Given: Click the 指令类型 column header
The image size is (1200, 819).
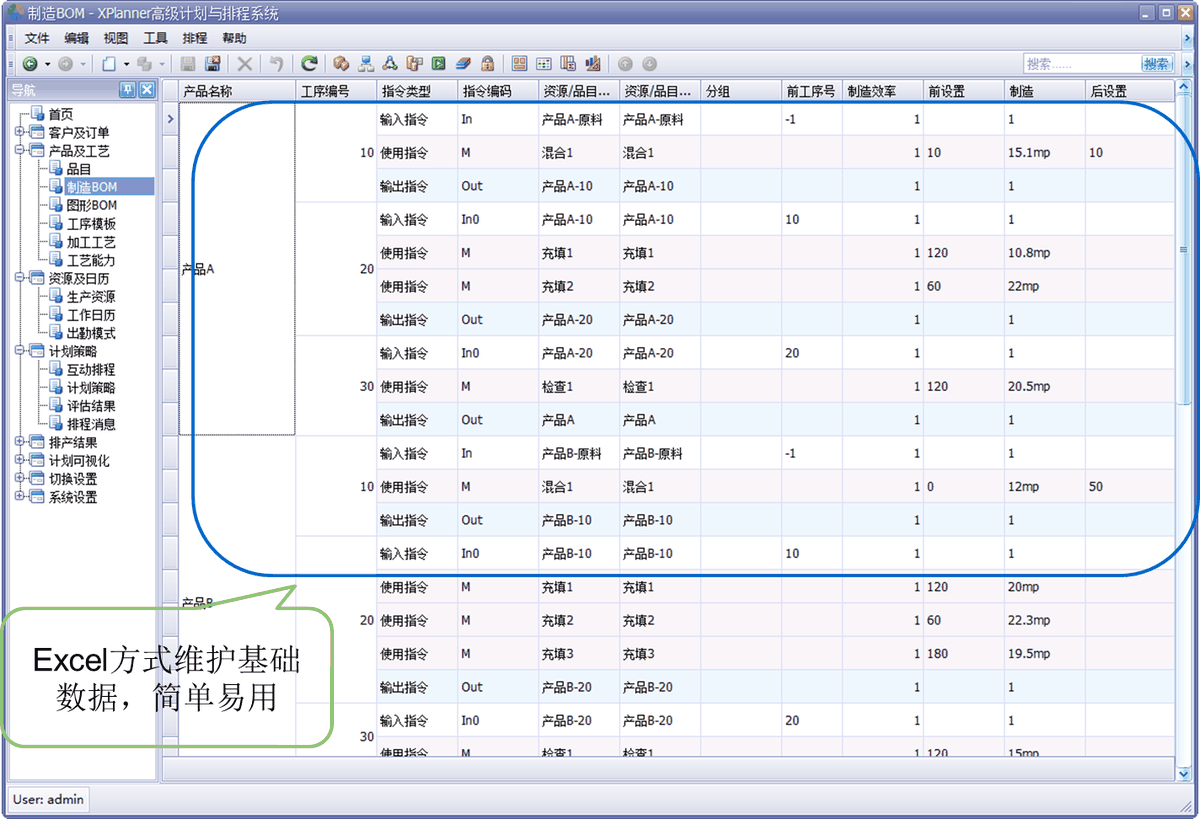Looking at the screenshot, I should (416, 91).
